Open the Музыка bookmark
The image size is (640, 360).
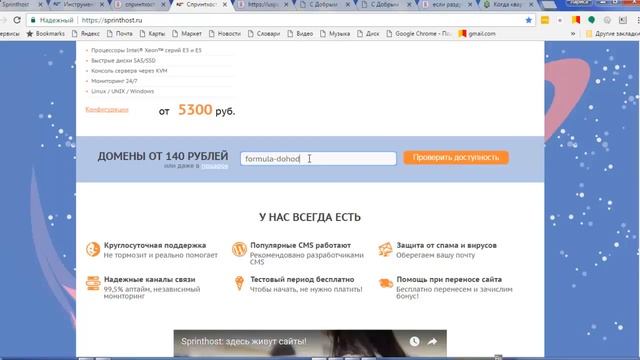[335, 34]
